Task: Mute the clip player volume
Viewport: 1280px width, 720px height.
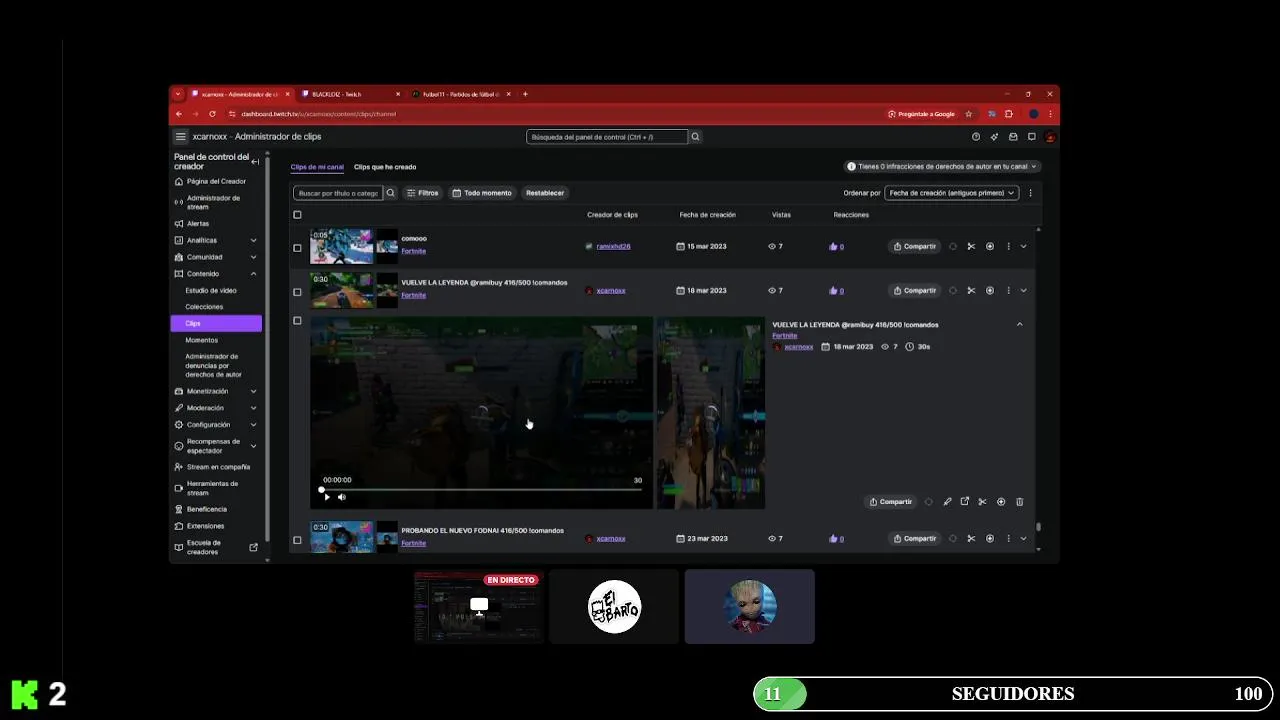Action: [342, 497]
